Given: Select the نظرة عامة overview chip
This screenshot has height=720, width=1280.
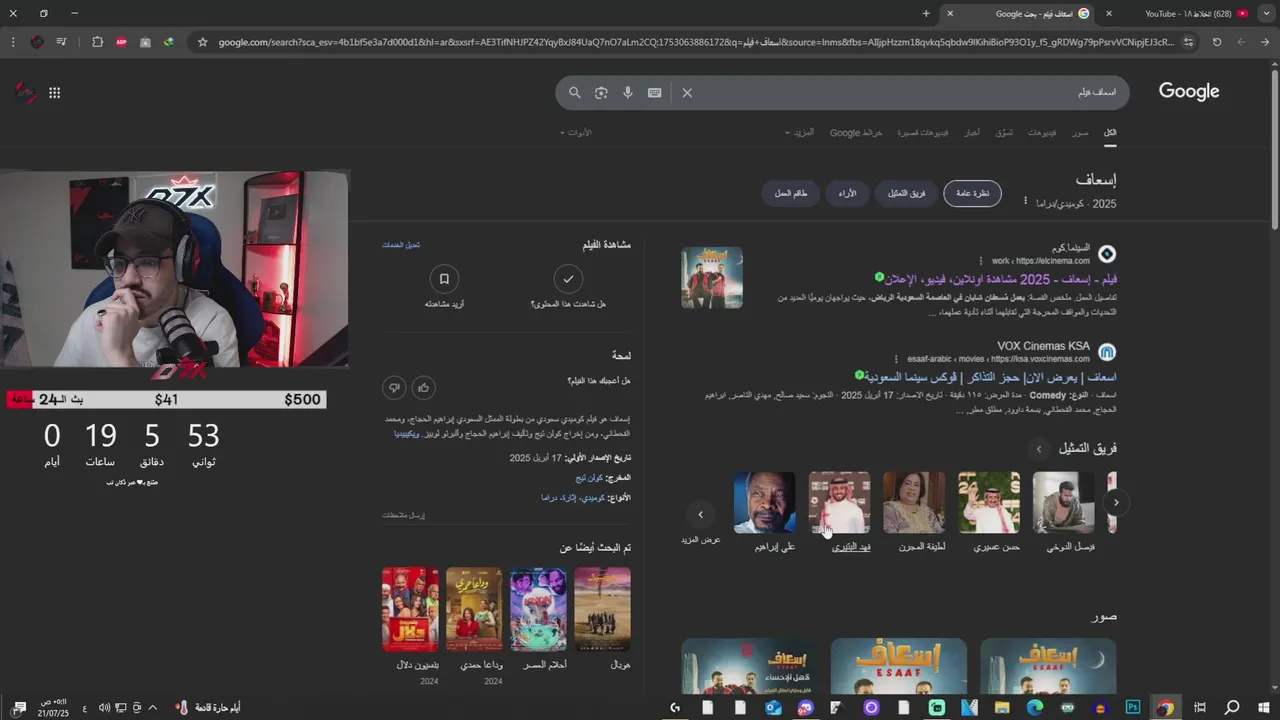Looking at the screenshot, I should [x=972, y=193].
